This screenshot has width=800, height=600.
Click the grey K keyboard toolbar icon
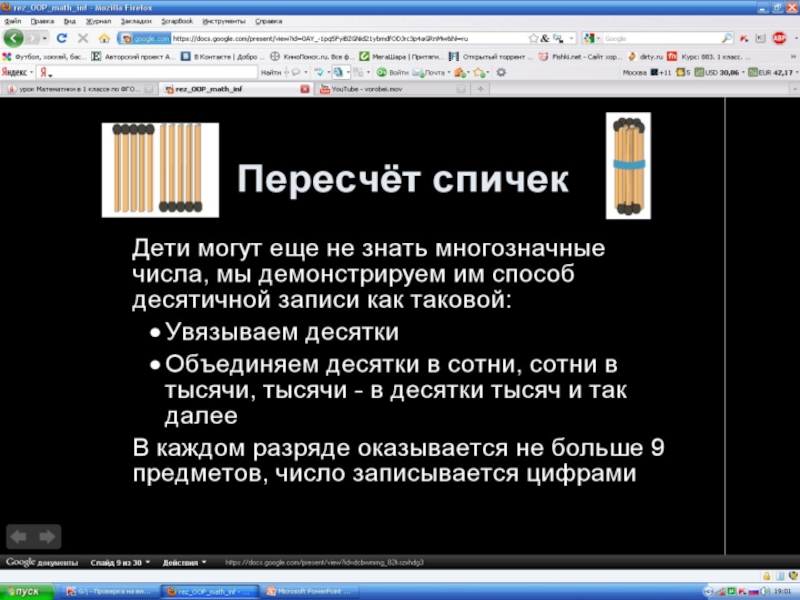tap(760, 38)
